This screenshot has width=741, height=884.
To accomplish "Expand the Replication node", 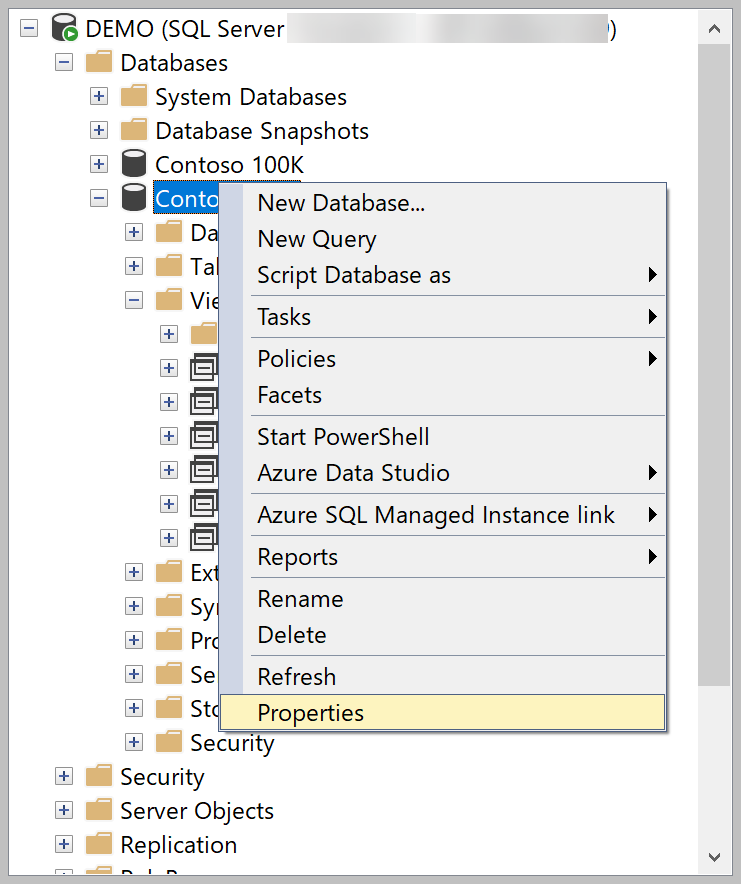I will [x=64, y=844].
